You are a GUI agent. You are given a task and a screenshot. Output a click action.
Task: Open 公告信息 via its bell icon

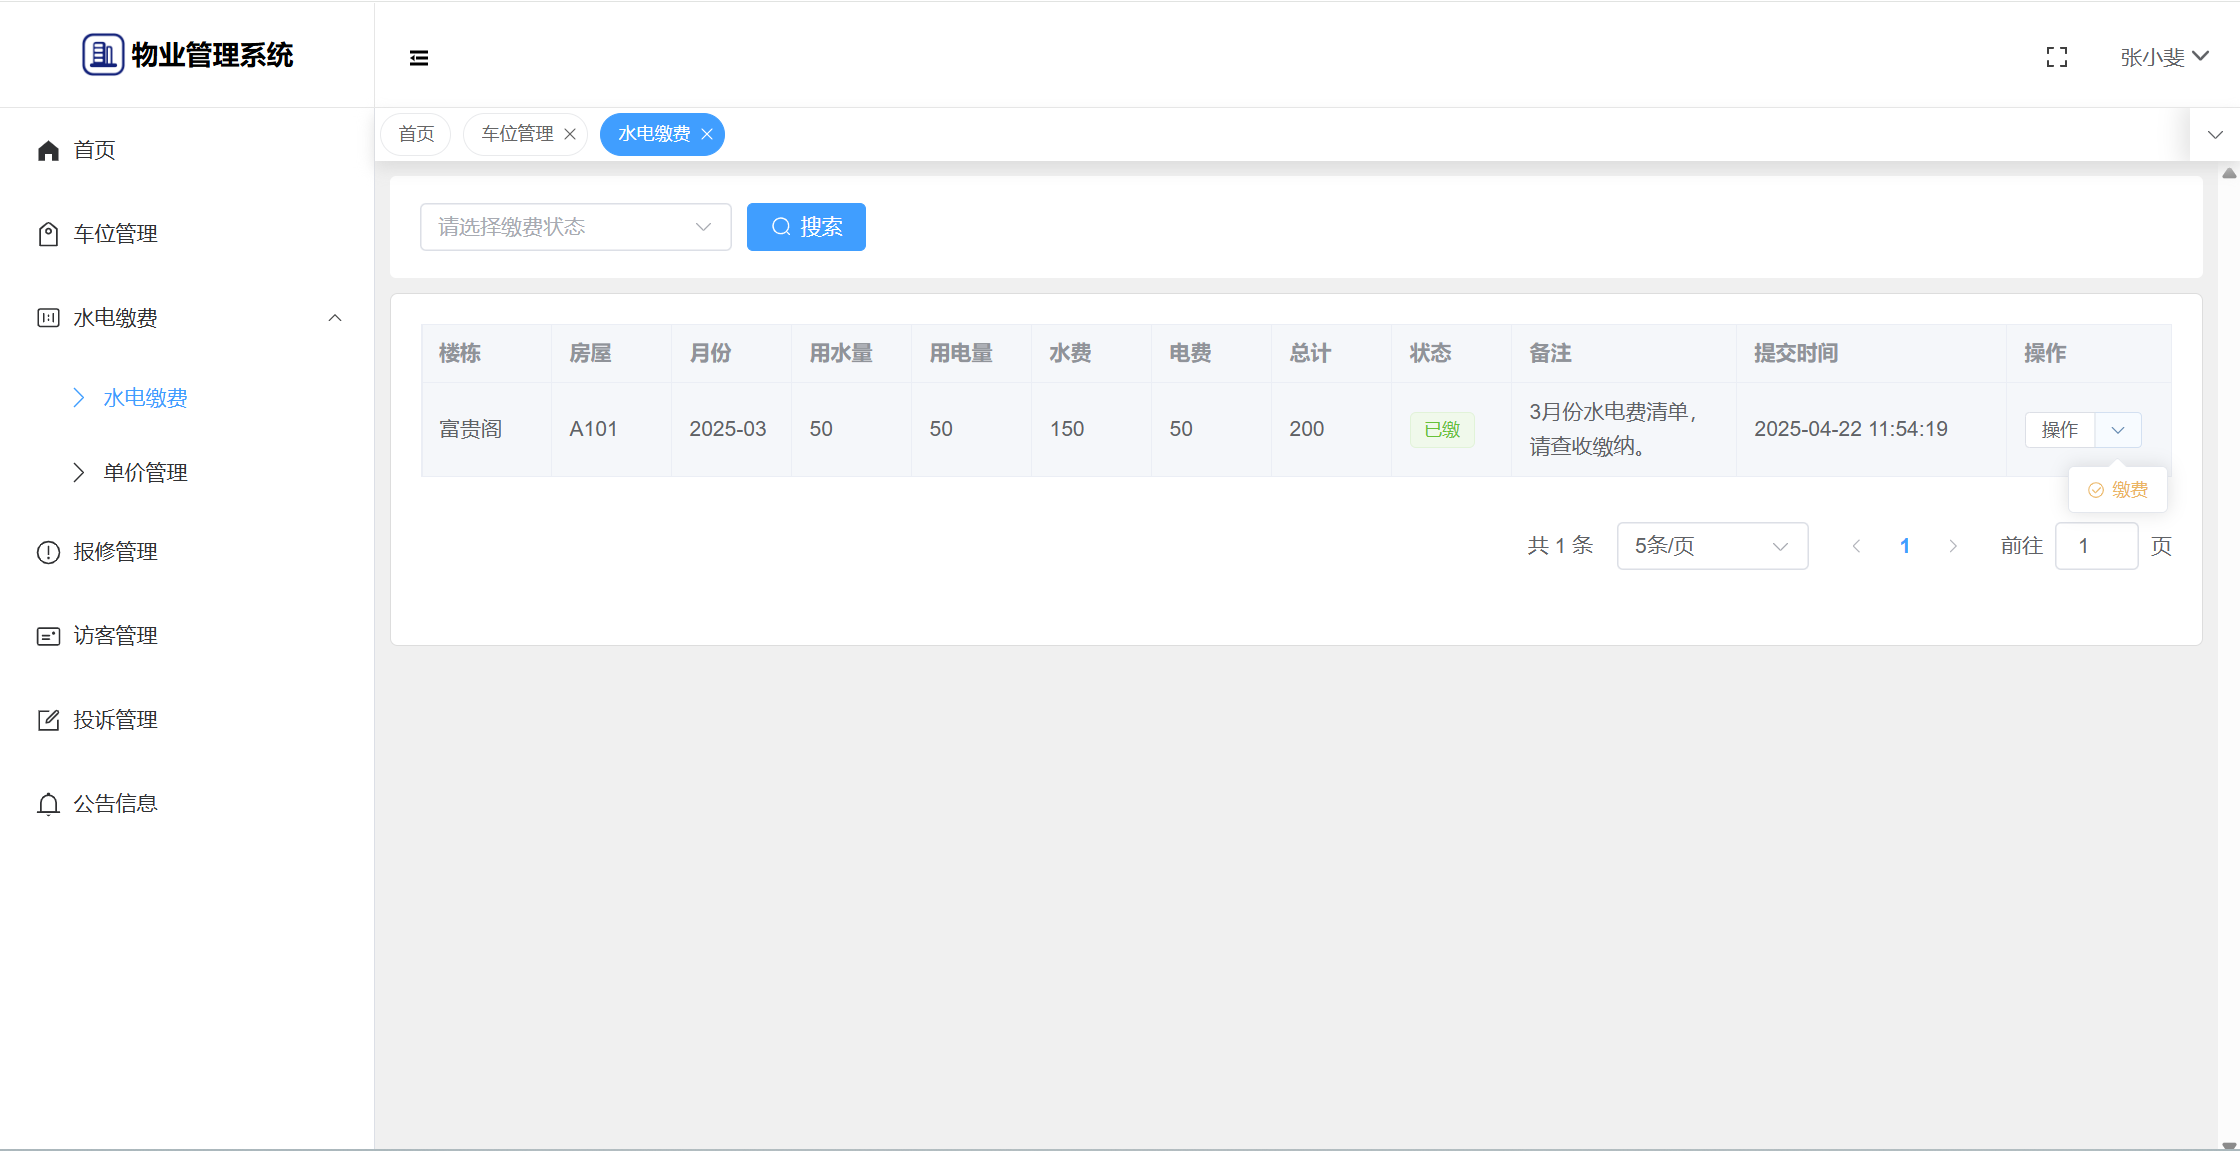(48, 804)
